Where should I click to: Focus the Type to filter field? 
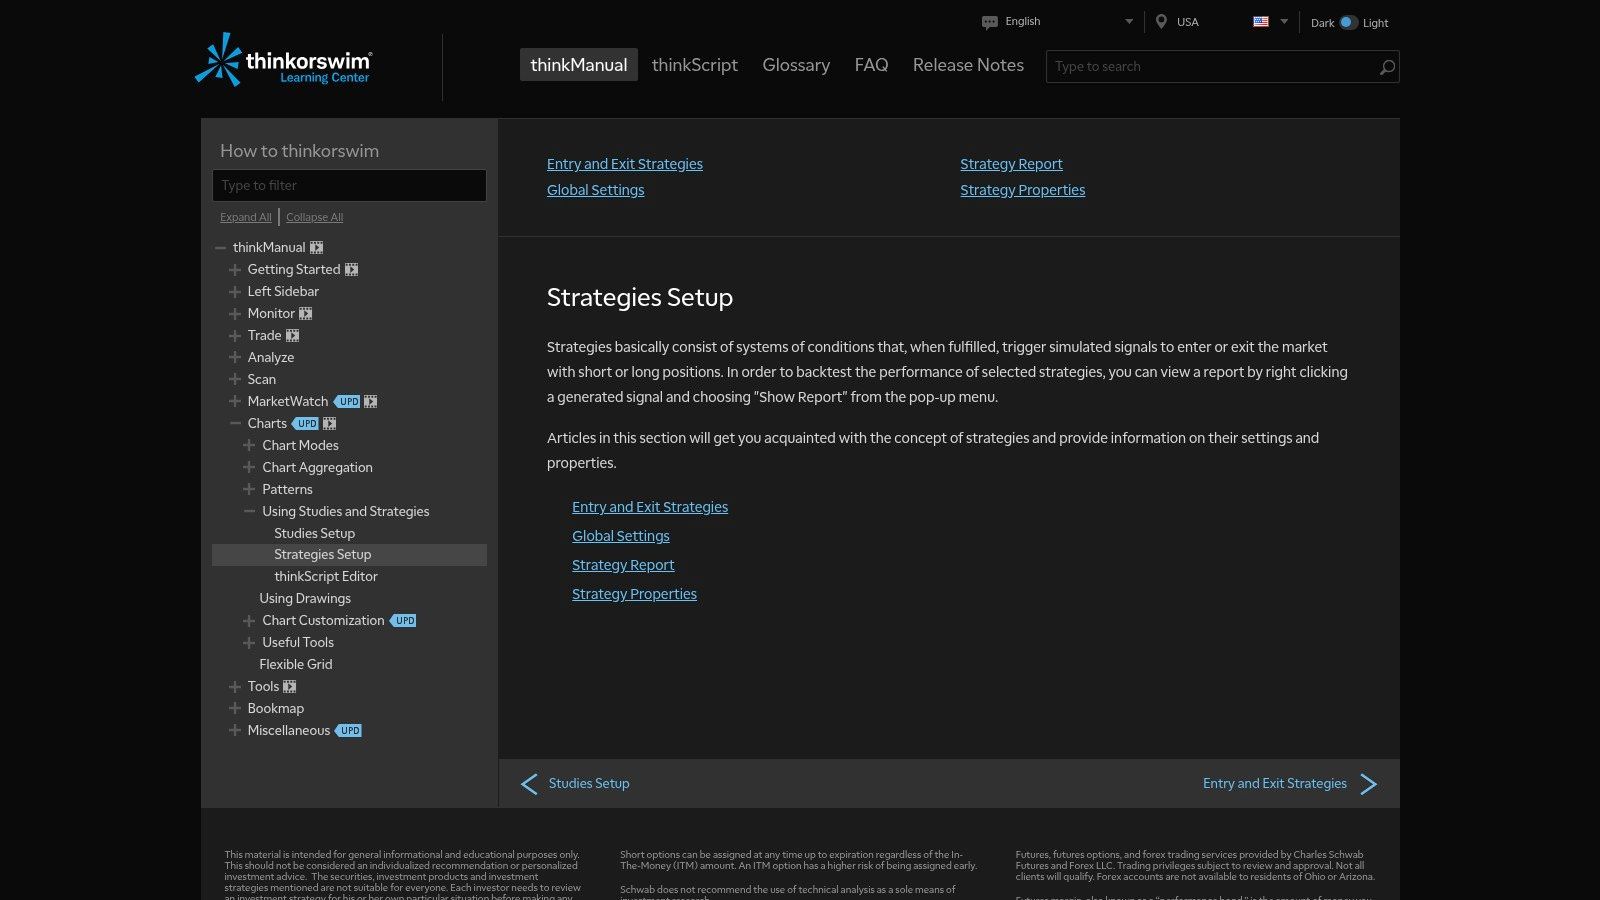coord(349,185)
